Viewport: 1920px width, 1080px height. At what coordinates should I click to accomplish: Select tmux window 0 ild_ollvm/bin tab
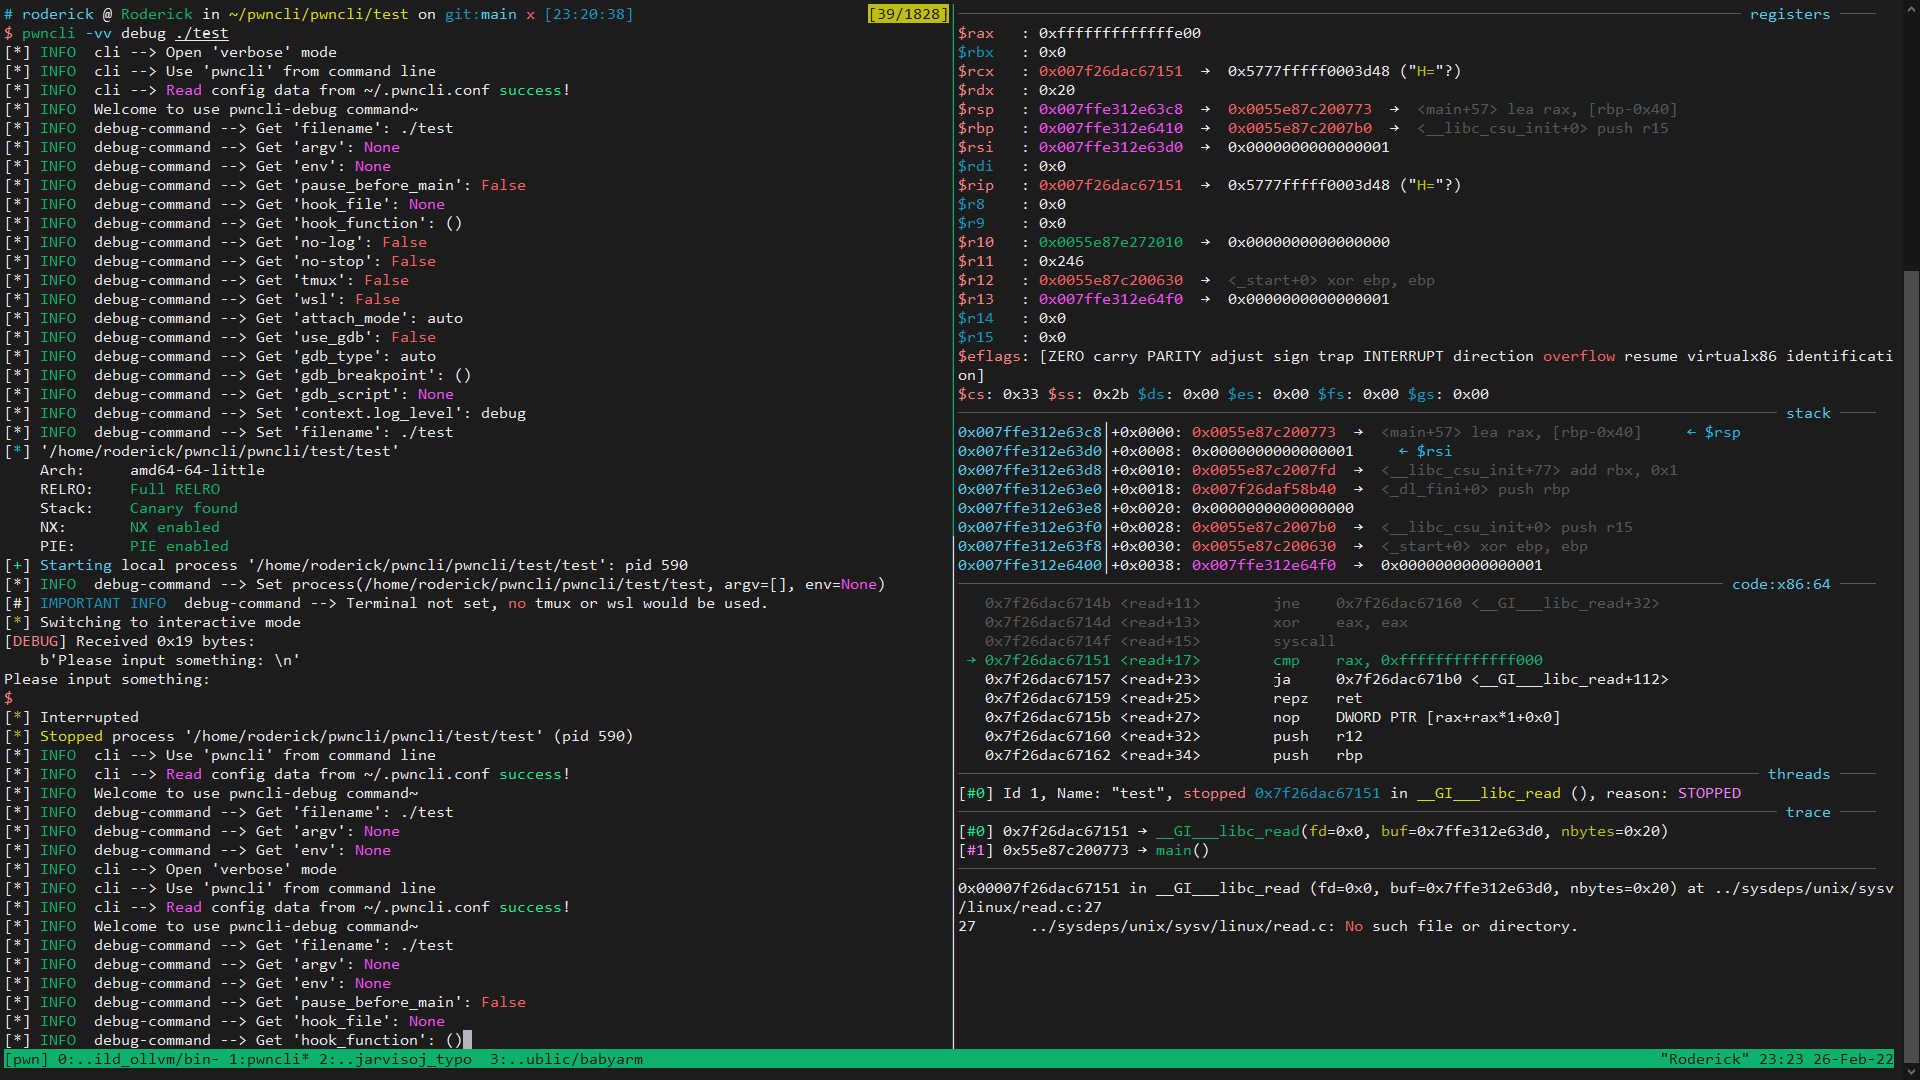tap(137, 1059)
